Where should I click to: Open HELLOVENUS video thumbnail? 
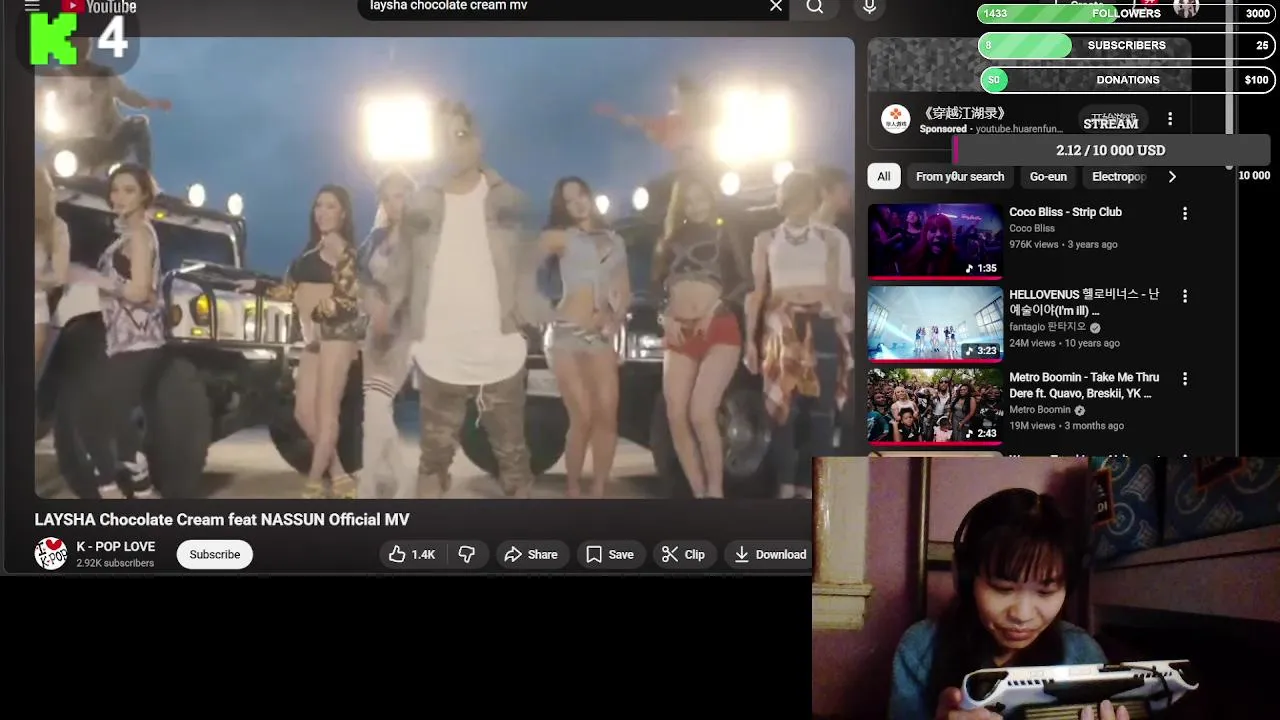[x=935, y=324]
